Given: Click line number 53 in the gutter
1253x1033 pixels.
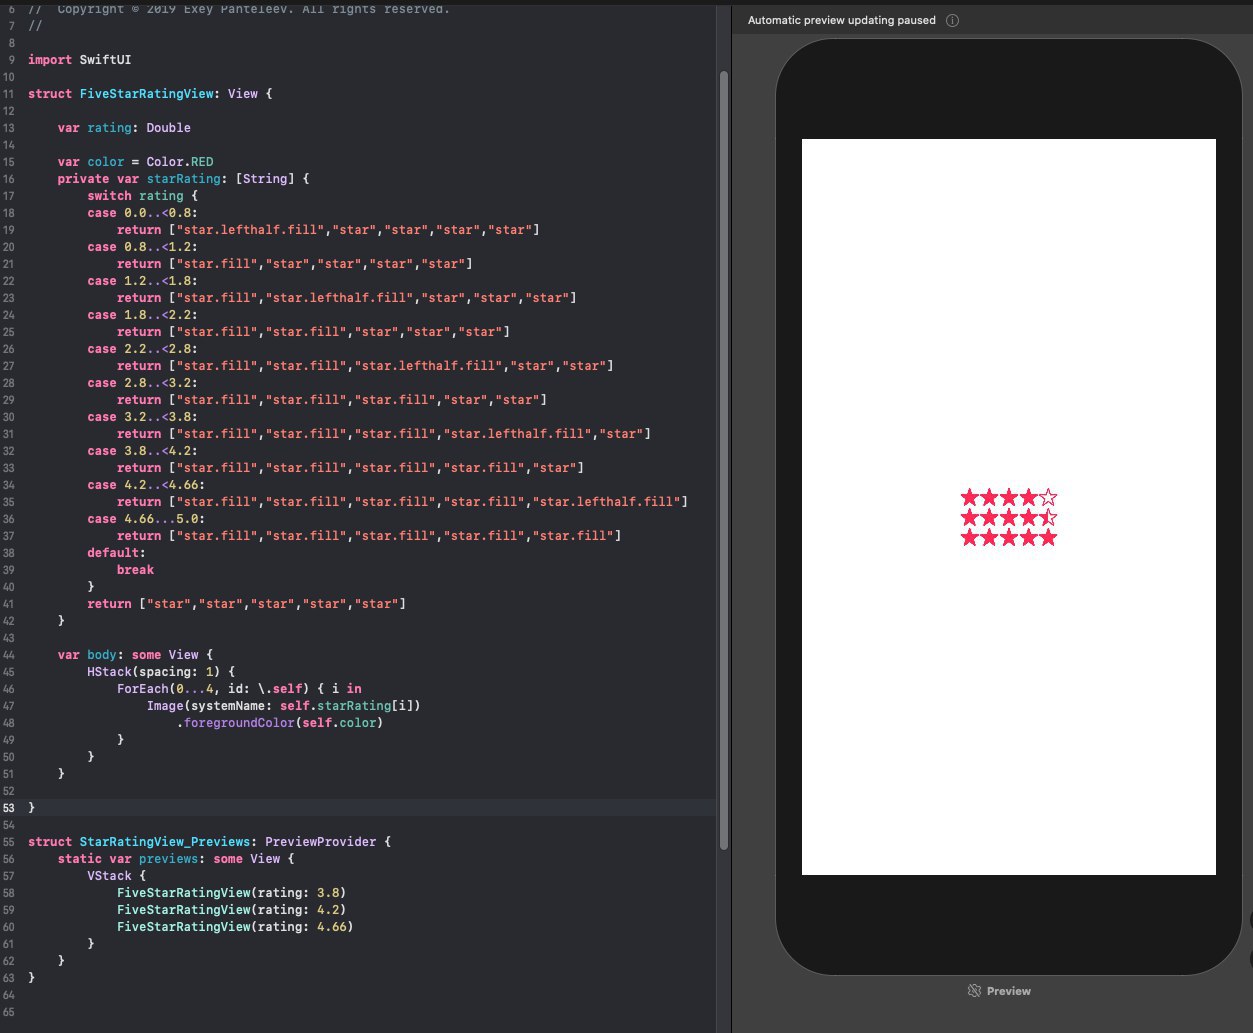Looking at the screenshot, I should point(9,808).
